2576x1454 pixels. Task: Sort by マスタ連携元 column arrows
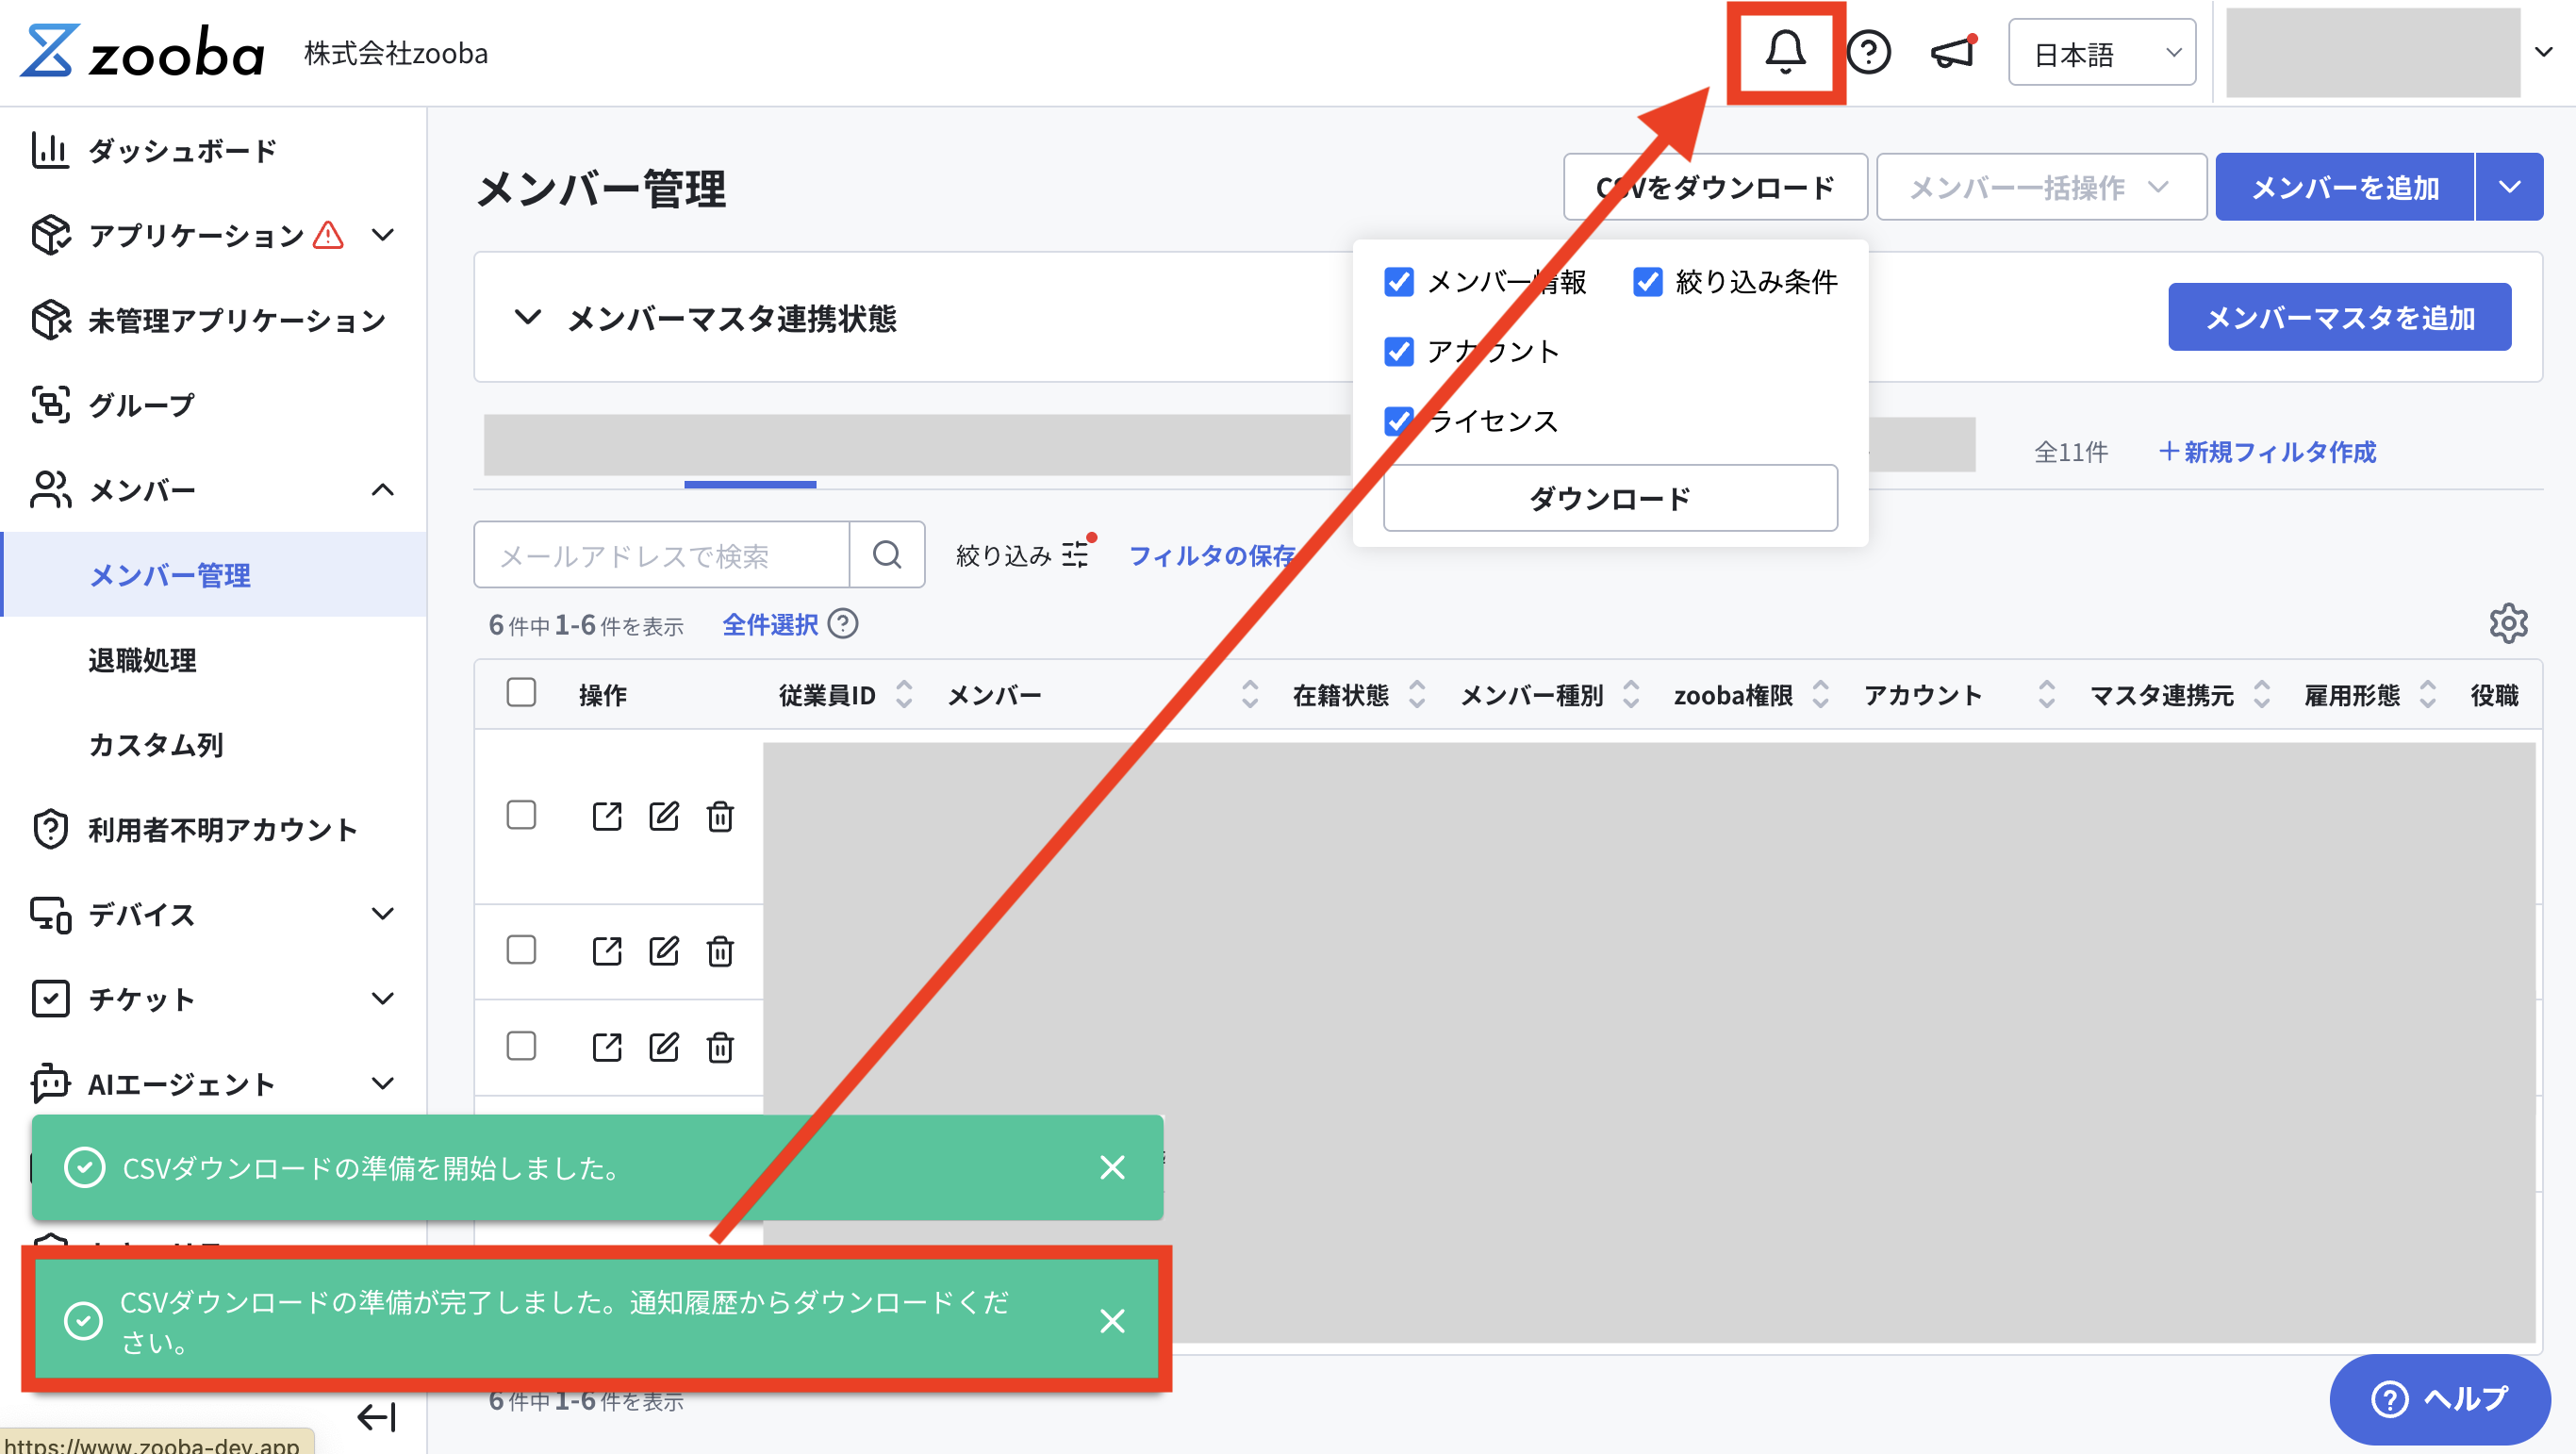pos(2262,694)
